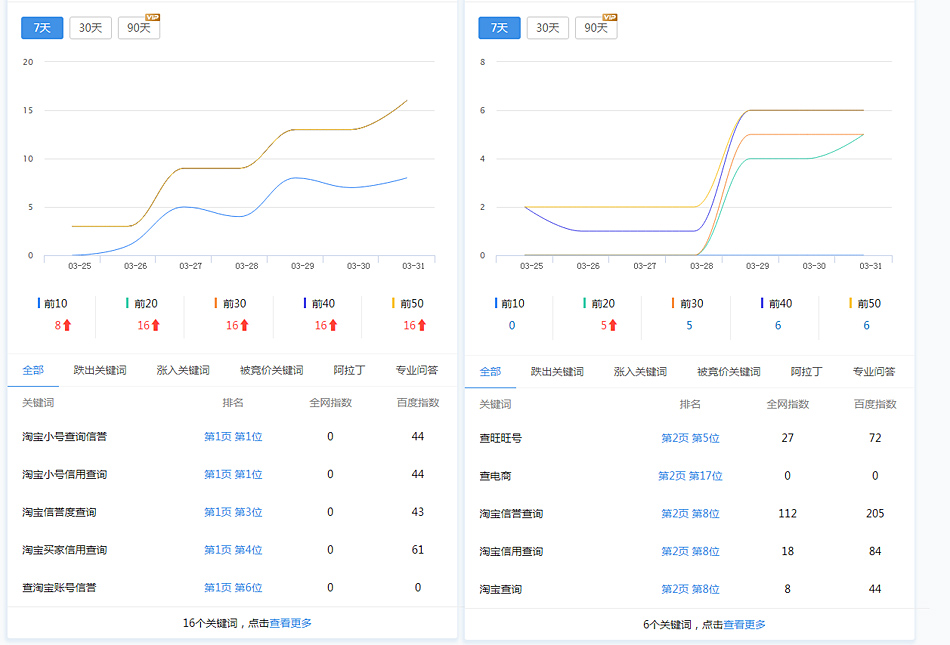Screen dimensions: 950x645
Task: Click VIP badge on 90天 in 16-keyword panel
Action: pyautogui.click(x=152, y=18)
